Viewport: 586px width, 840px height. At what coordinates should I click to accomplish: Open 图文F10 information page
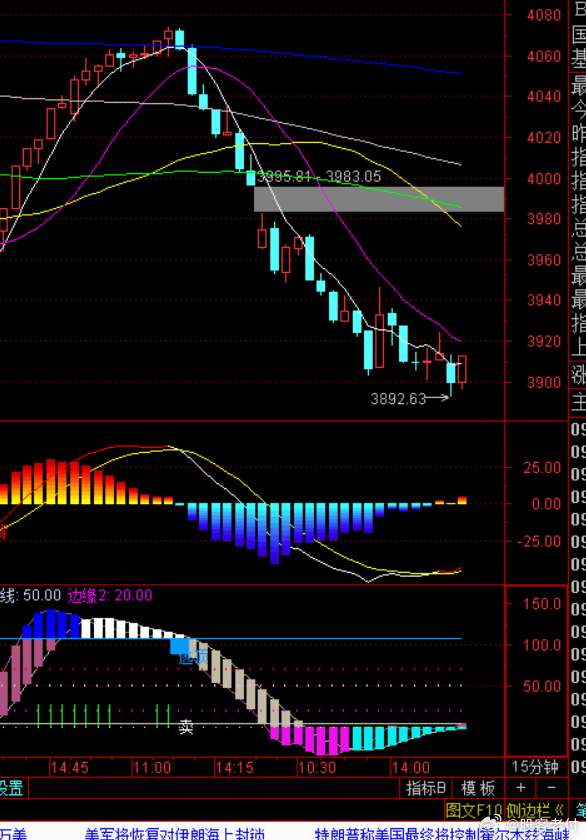[x=474, y=811]
